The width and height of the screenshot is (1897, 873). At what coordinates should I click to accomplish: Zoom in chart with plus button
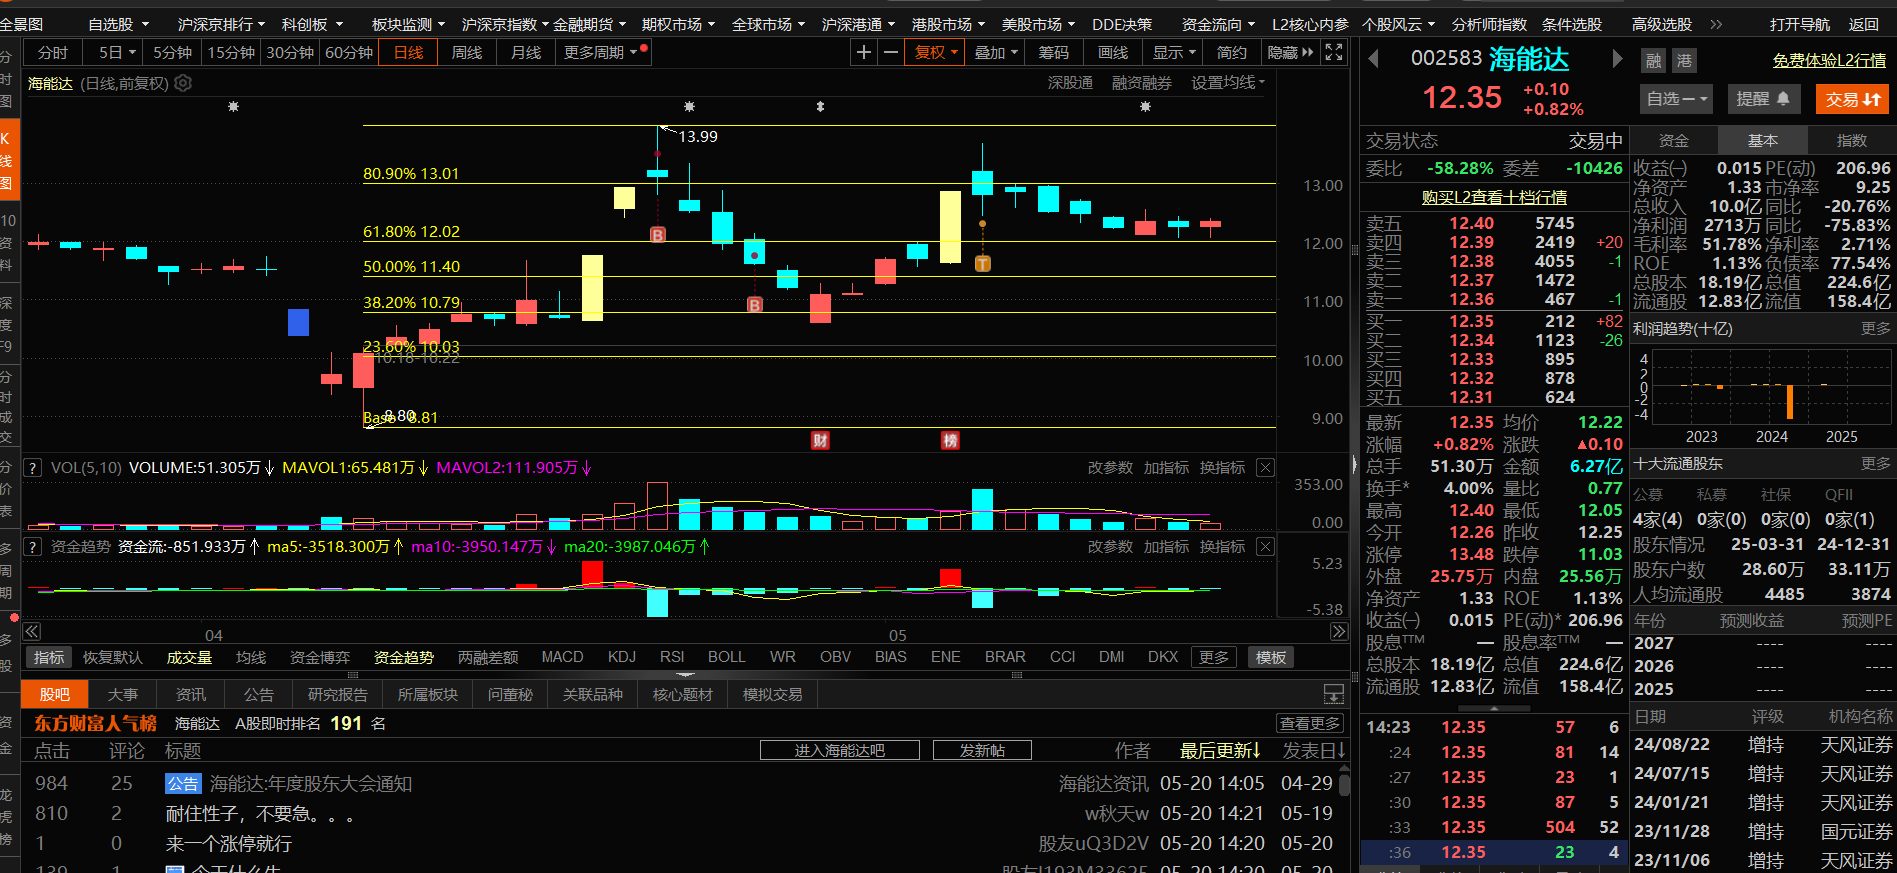coord(864,52)
